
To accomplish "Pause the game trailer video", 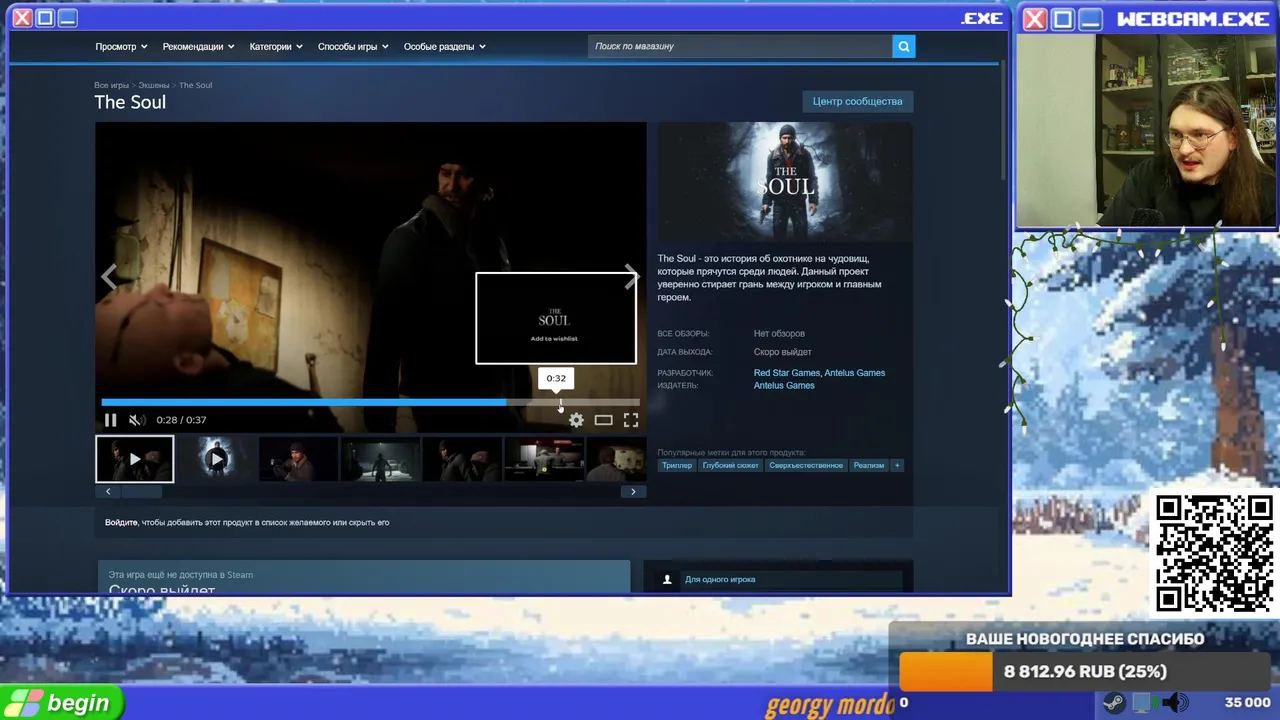I will tap(110, 420).
